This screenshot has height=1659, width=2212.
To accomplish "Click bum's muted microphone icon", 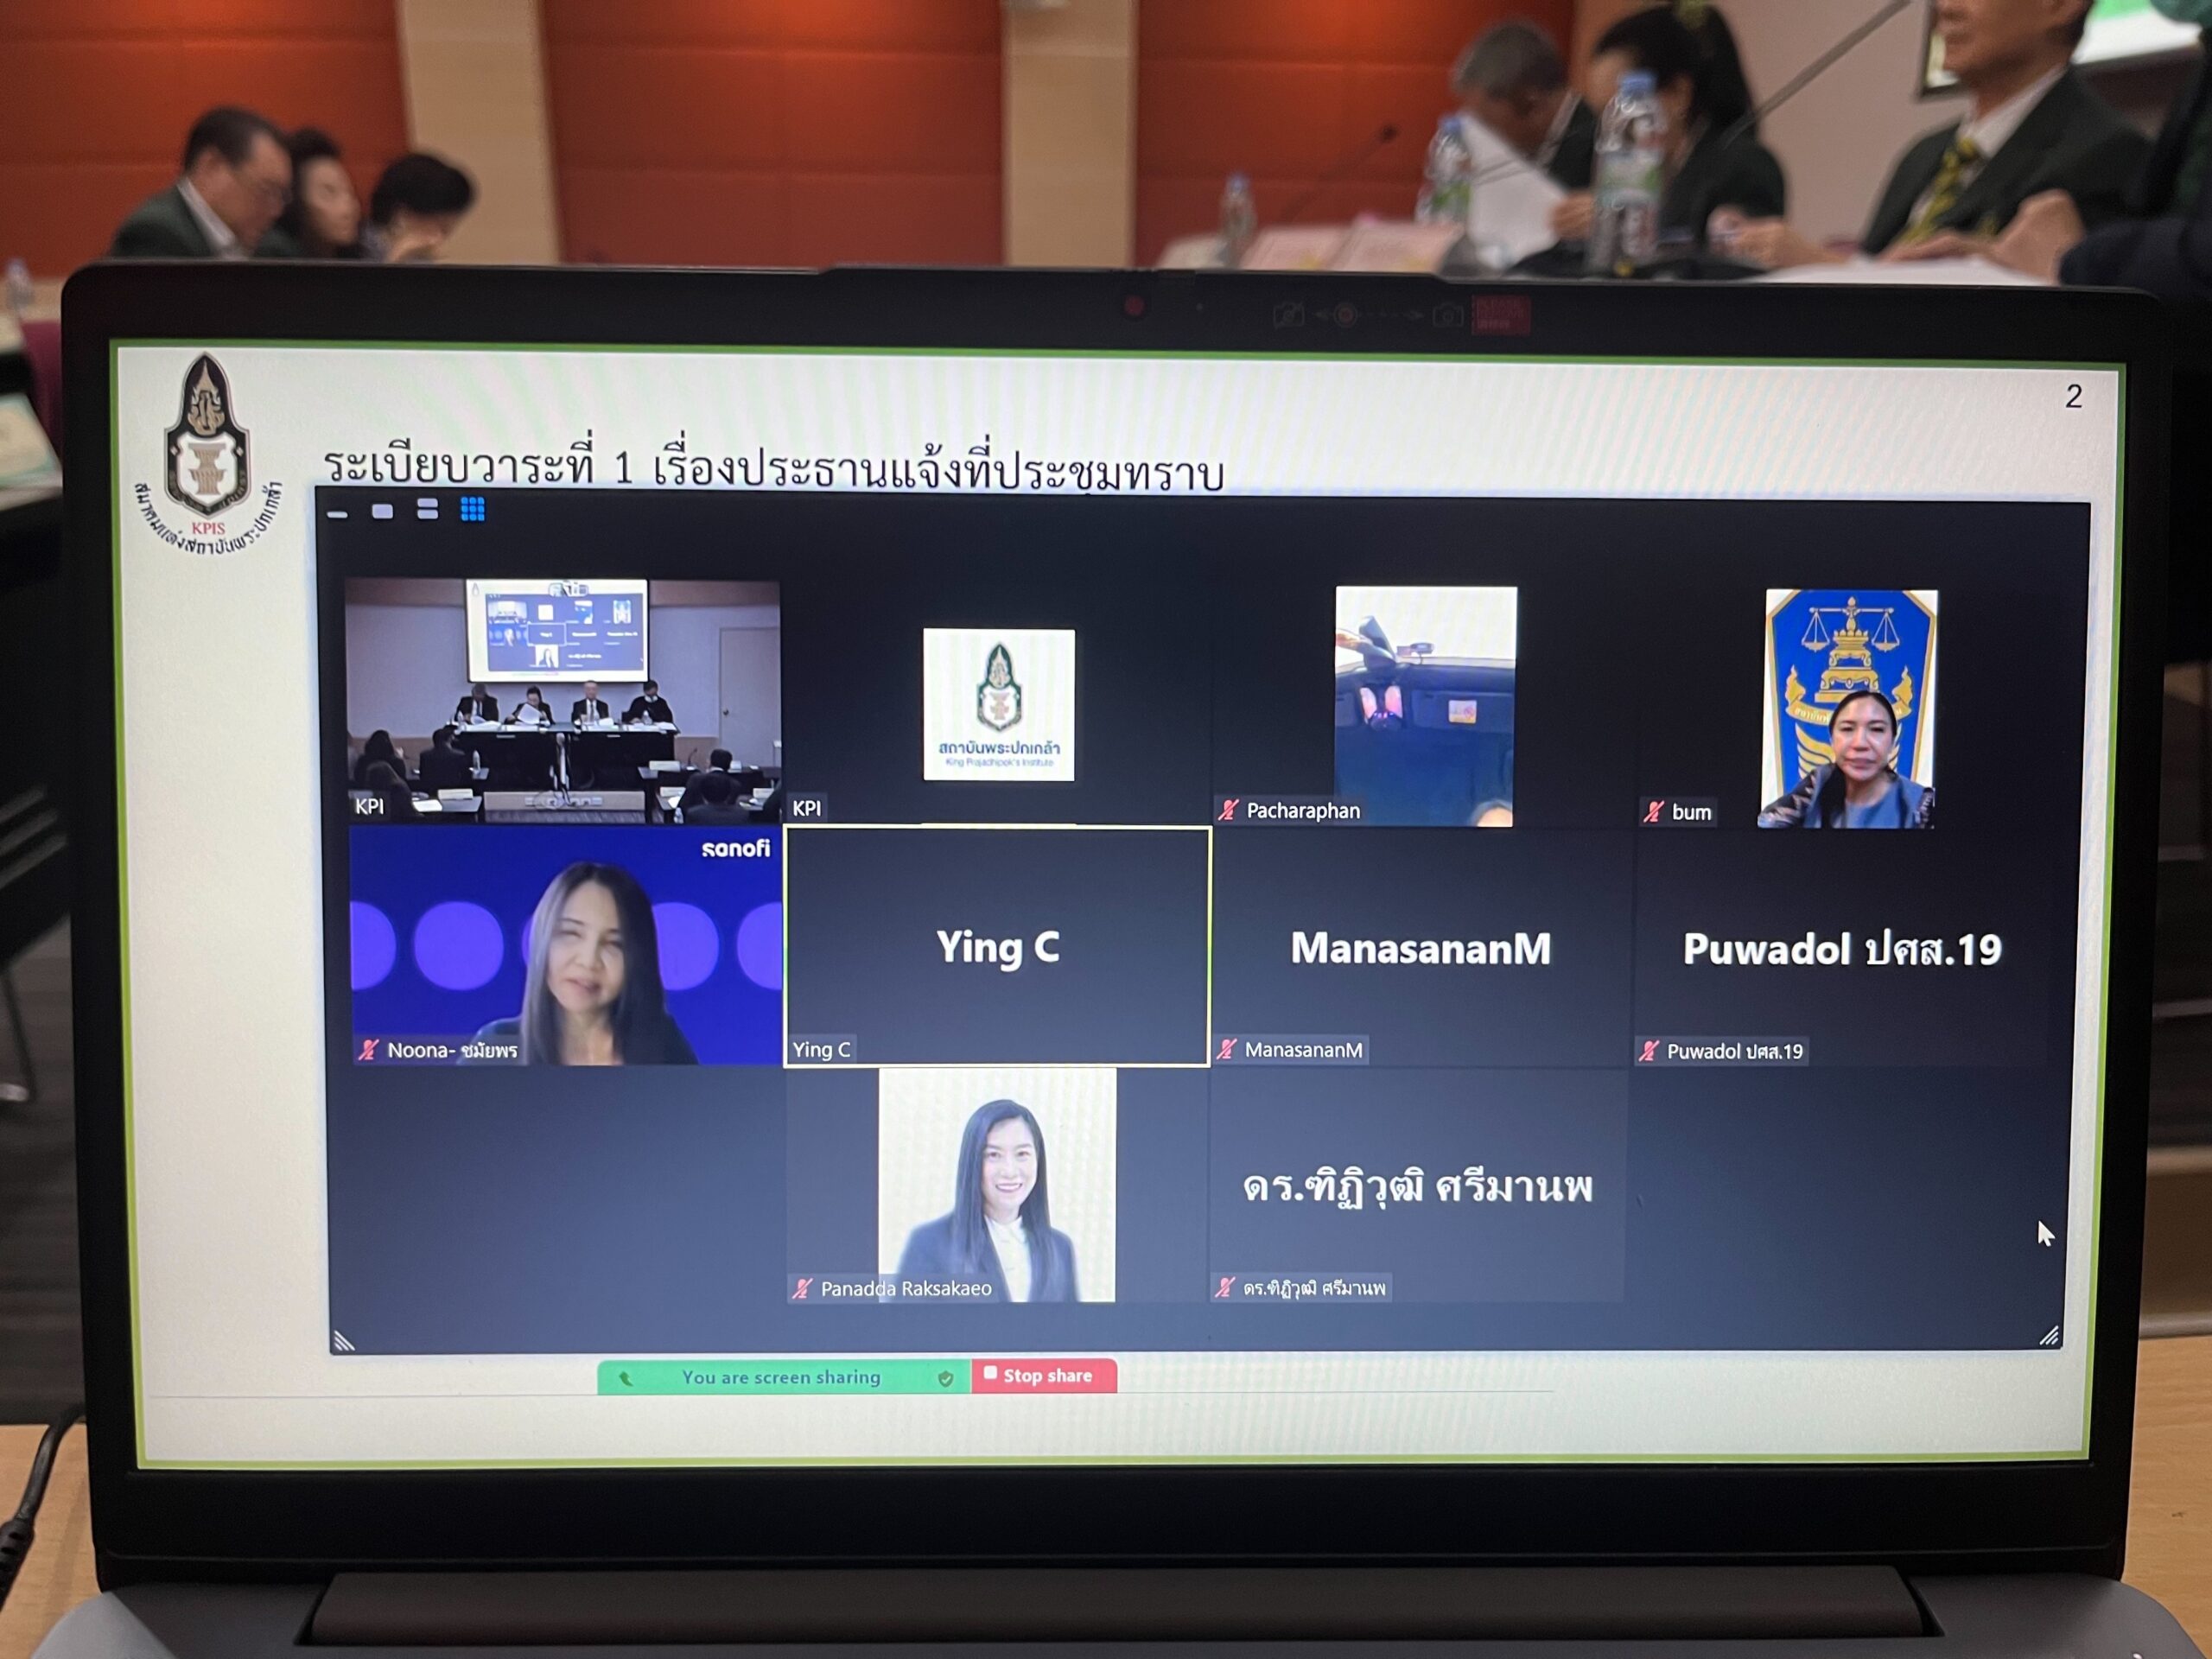I will (x=1654, y=812).
